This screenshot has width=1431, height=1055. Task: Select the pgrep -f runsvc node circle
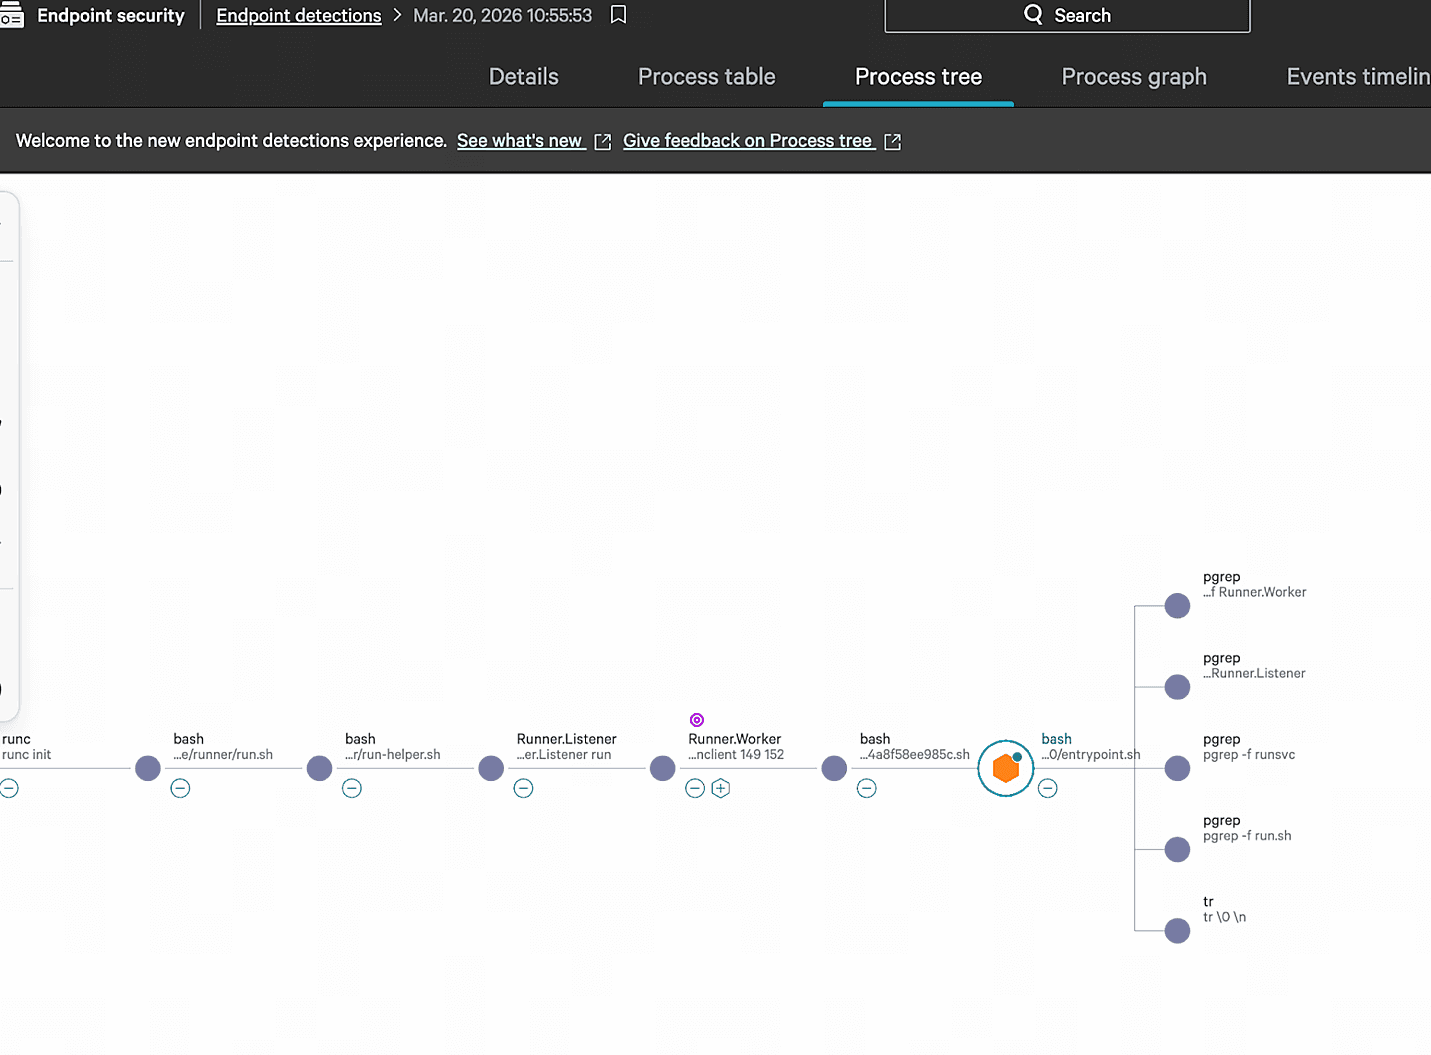coord(1177,768)
